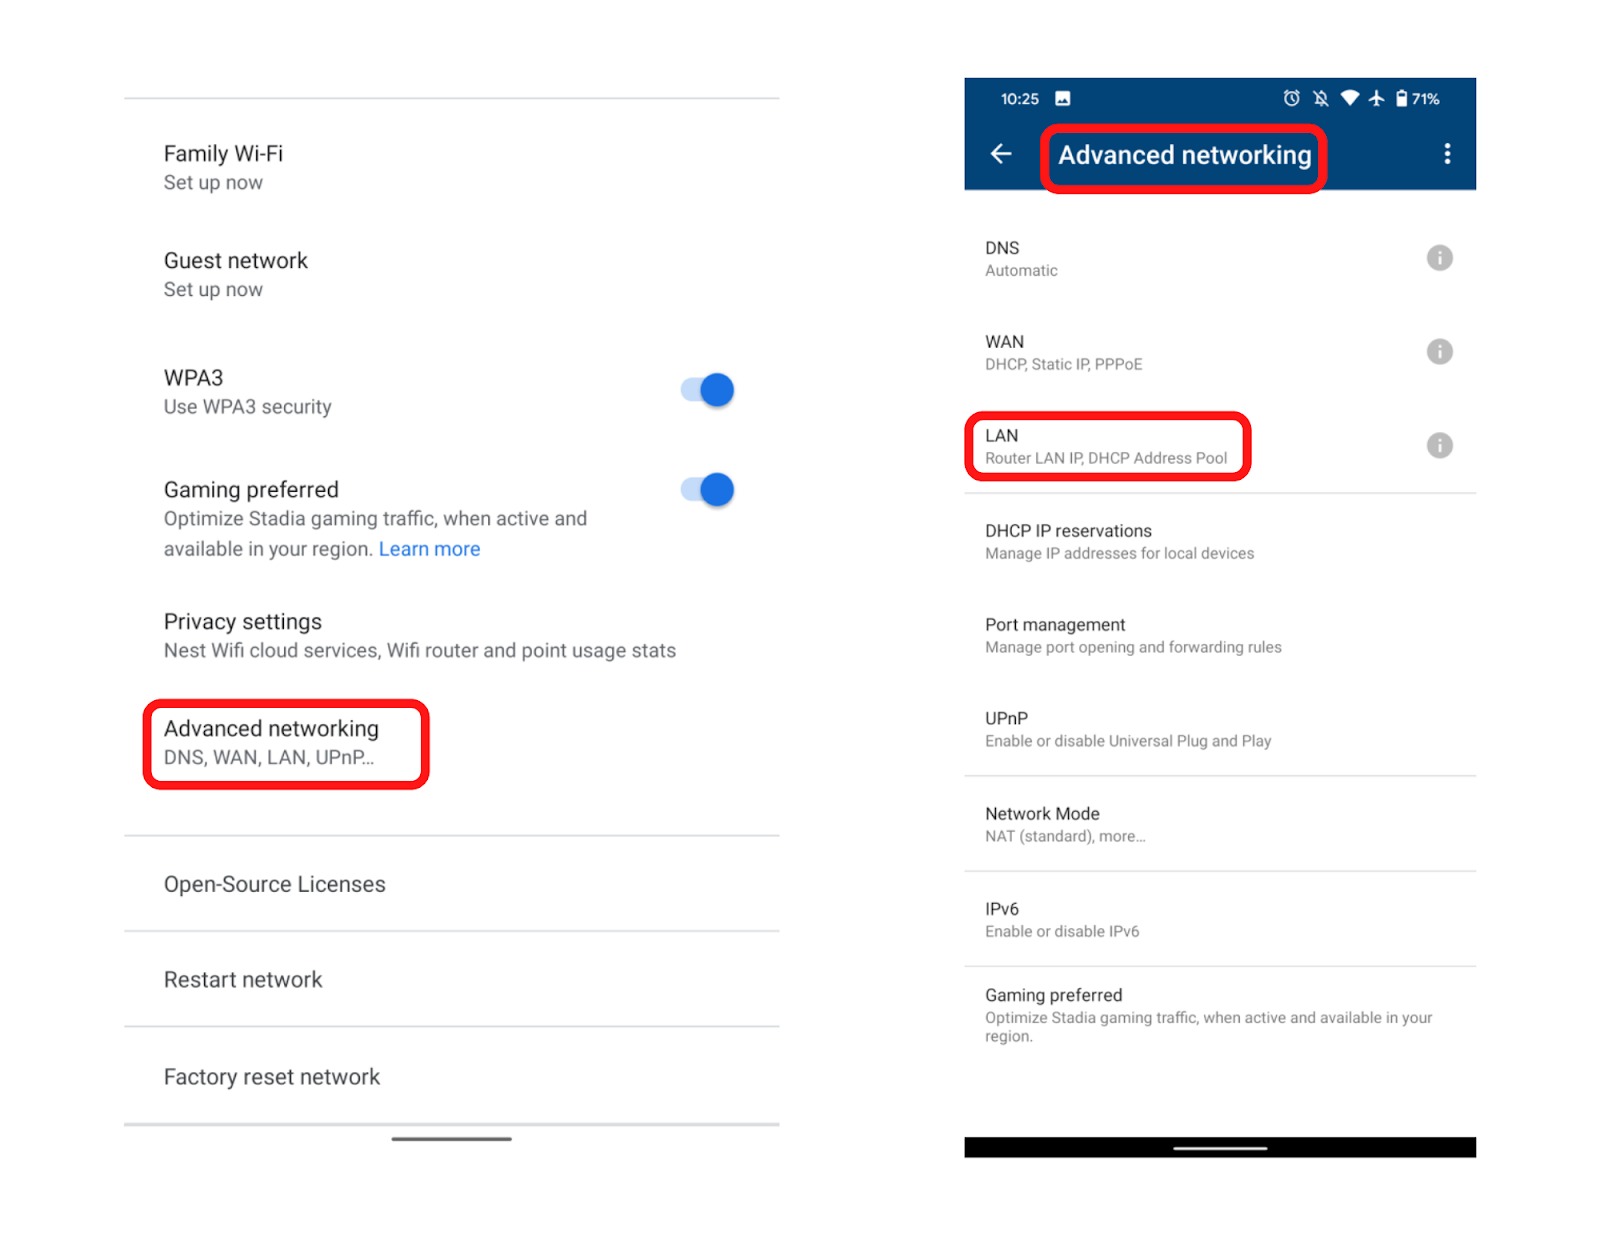
Task: Open Open-Source Licenses
Action: (x=451, y=884)
